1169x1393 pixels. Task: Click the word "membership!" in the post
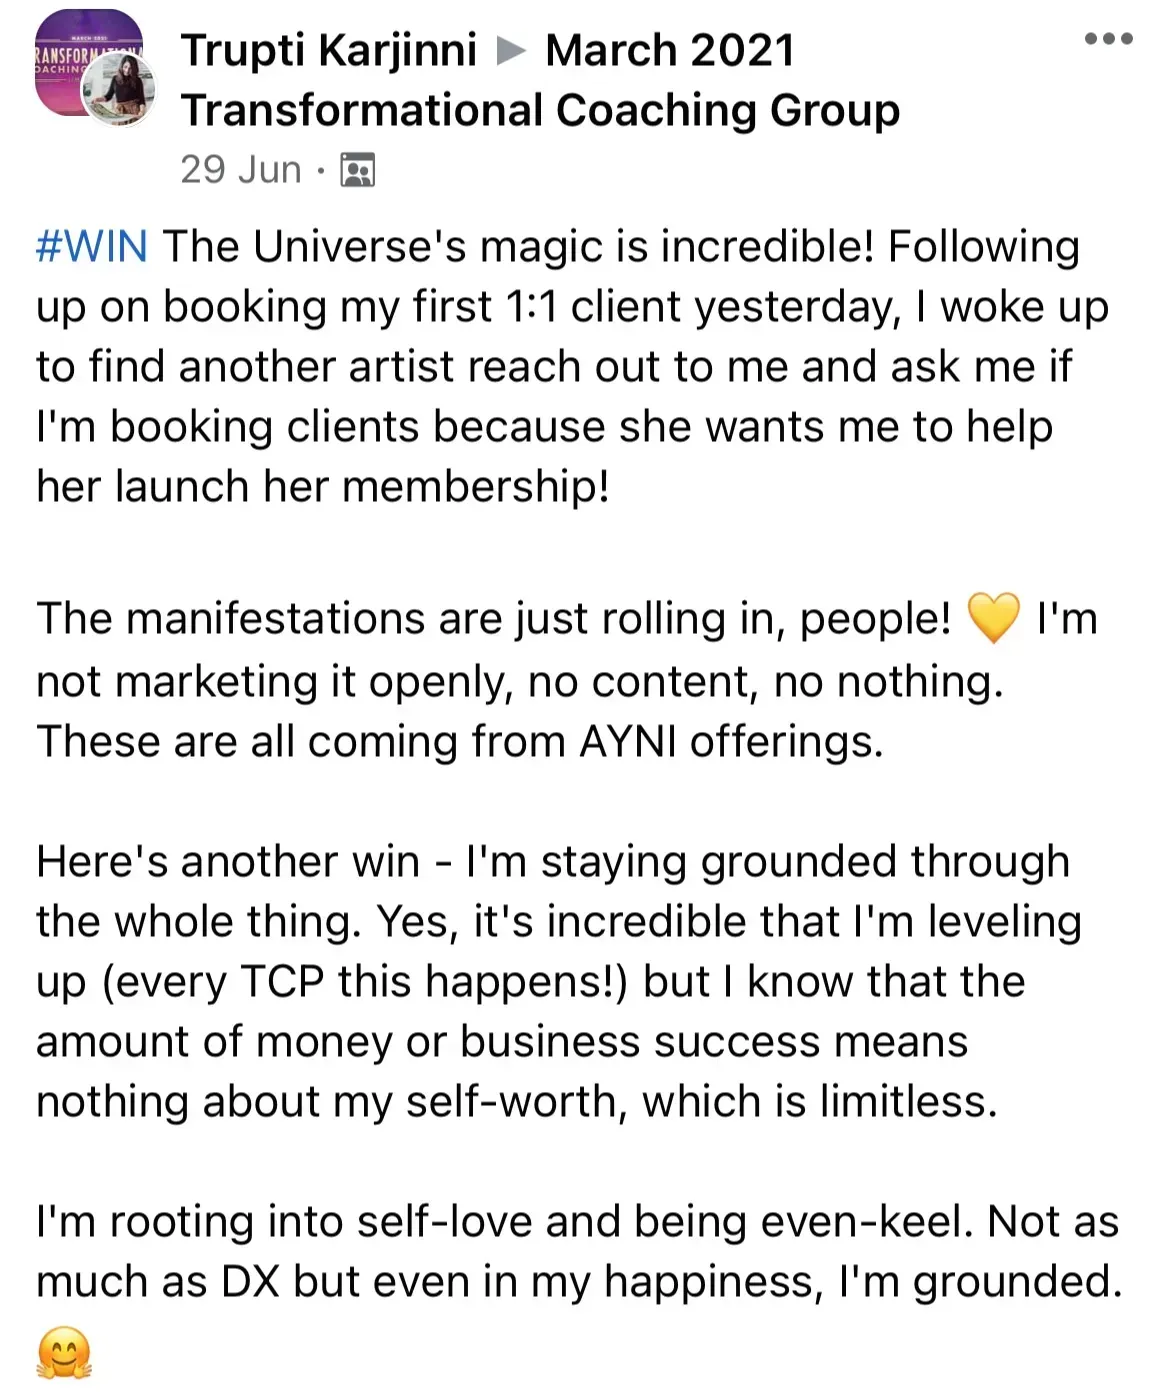pyautogui.click(x=475, y=487)
